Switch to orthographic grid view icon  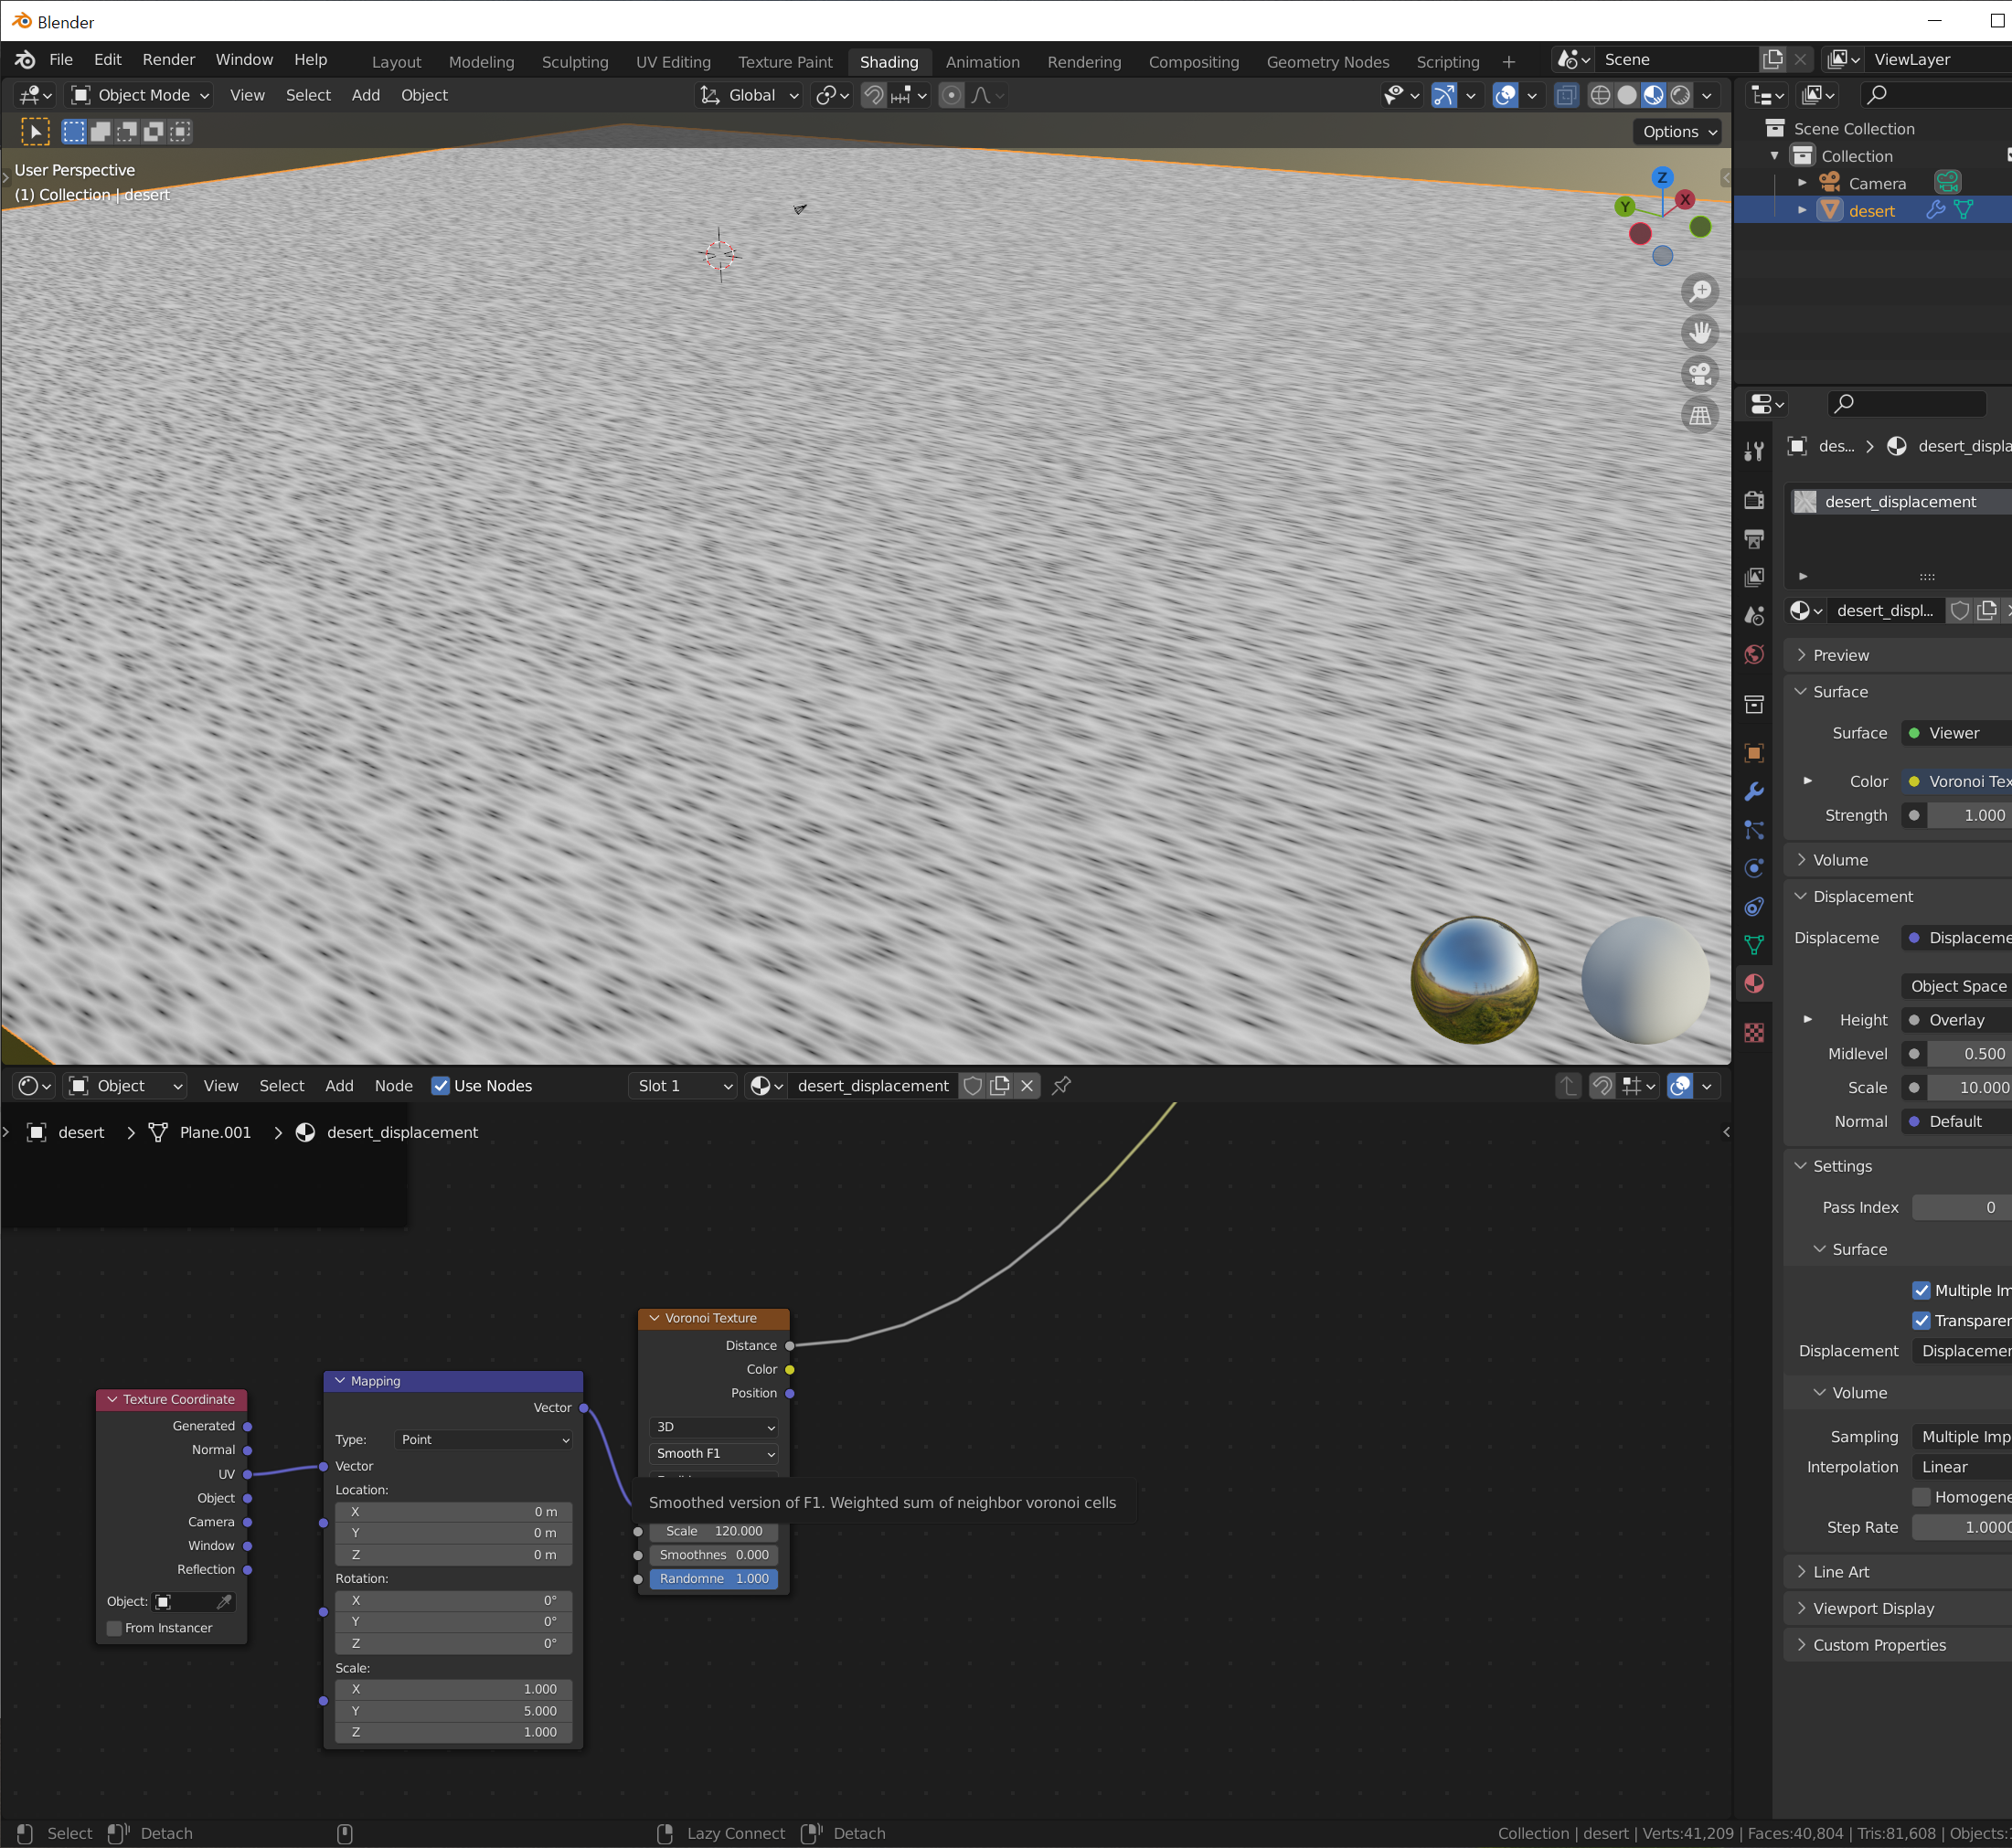tap(1700, 415)
